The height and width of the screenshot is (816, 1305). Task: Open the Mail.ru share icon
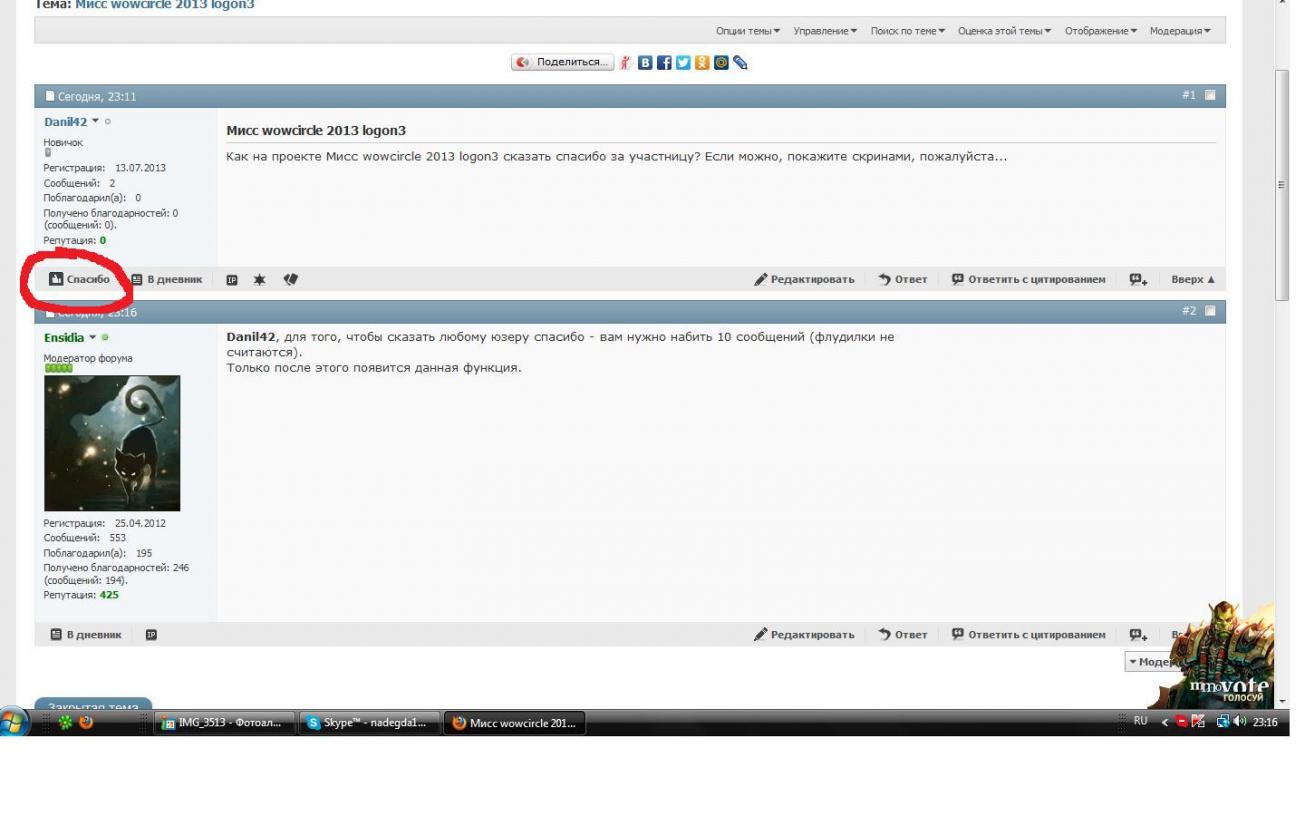(x=721, y=63)
